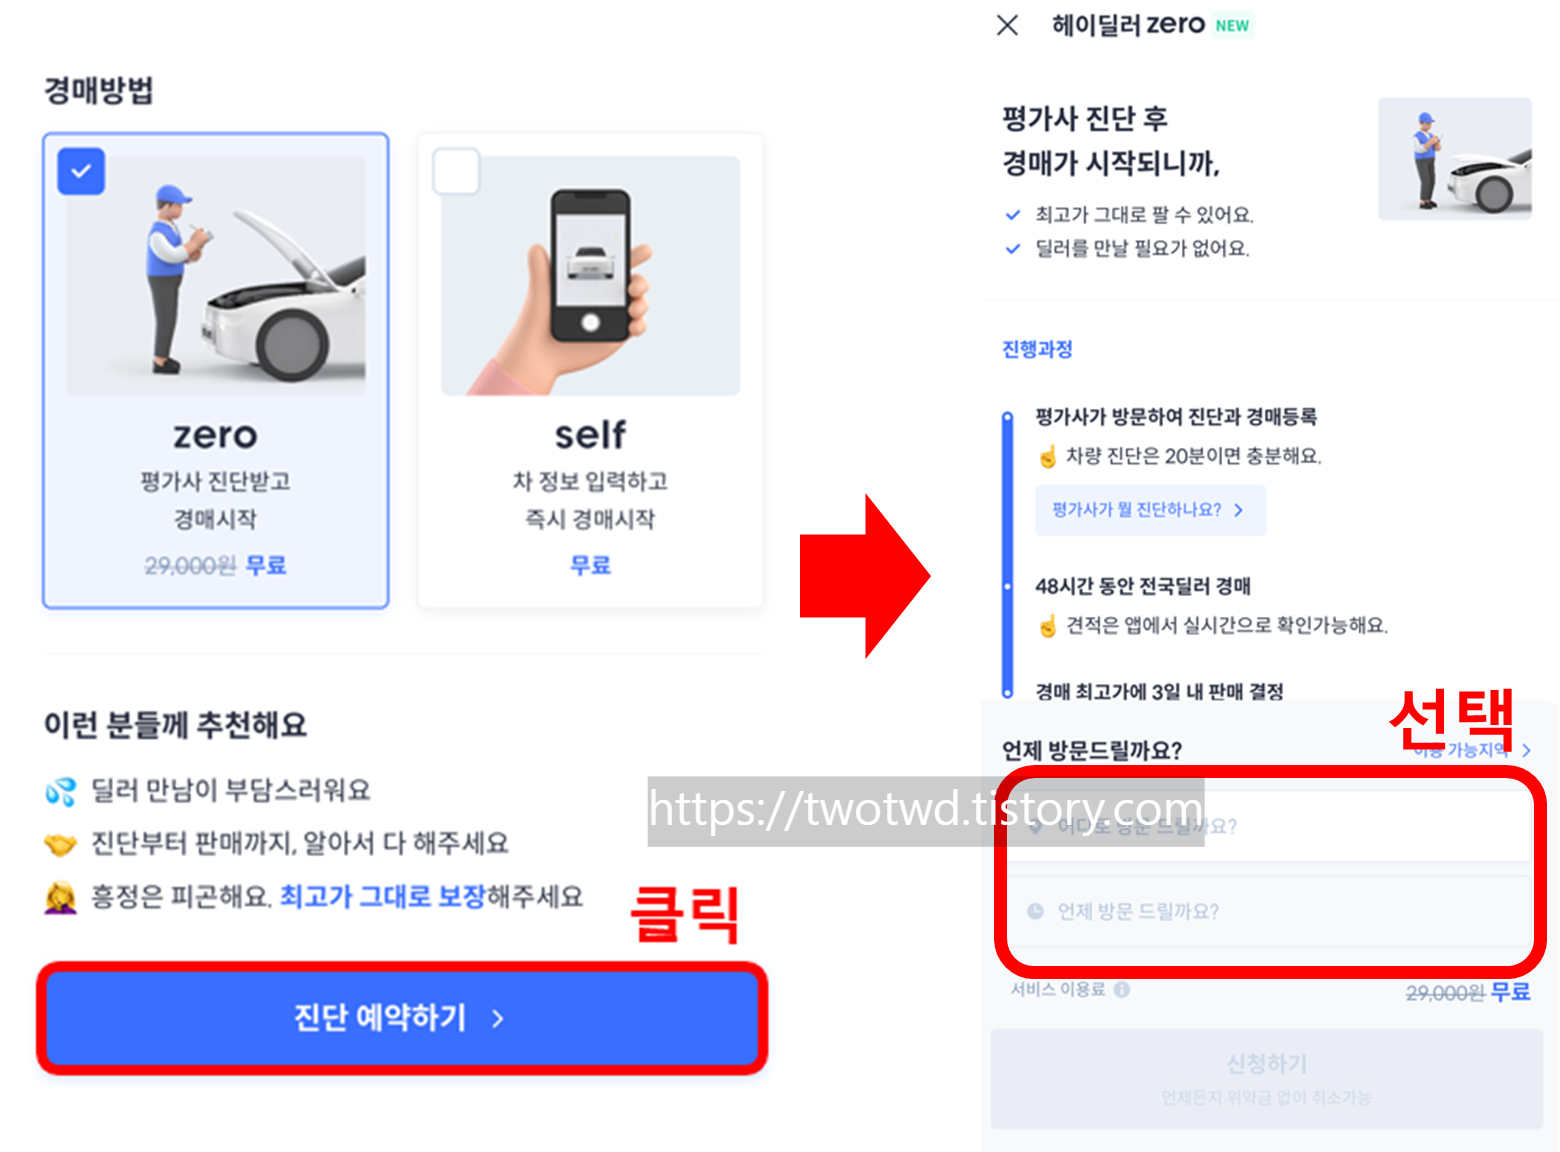Click the inspector and car illustration thumbnail
The height and width of the screenshot is (1152, 1560).
point(1455,159)
